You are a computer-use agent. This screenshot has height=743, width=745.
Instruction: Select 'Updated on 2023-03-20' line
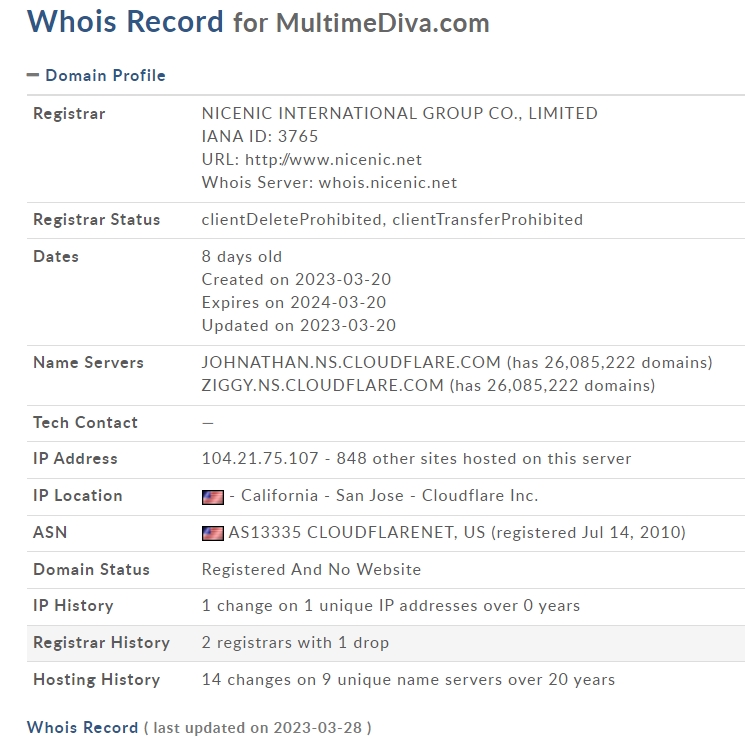(299, 325)
